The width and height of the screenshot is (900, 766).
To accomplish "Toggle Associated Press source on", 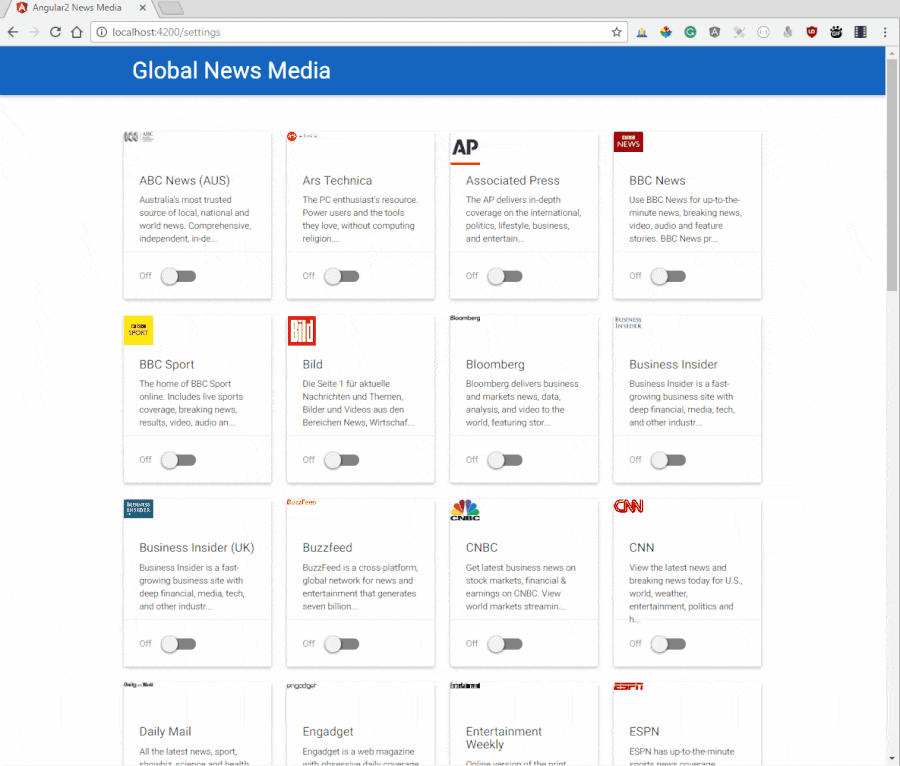I will pos(505,277).
